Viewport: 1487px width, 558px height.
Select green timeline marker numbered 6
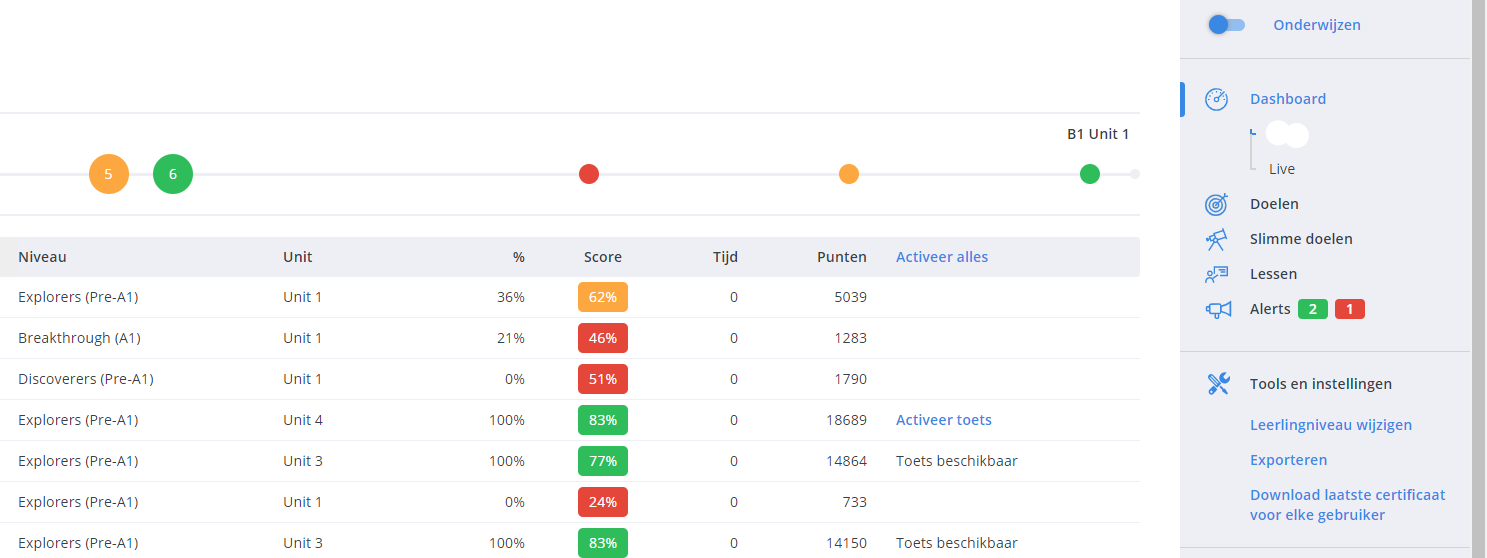173,174
